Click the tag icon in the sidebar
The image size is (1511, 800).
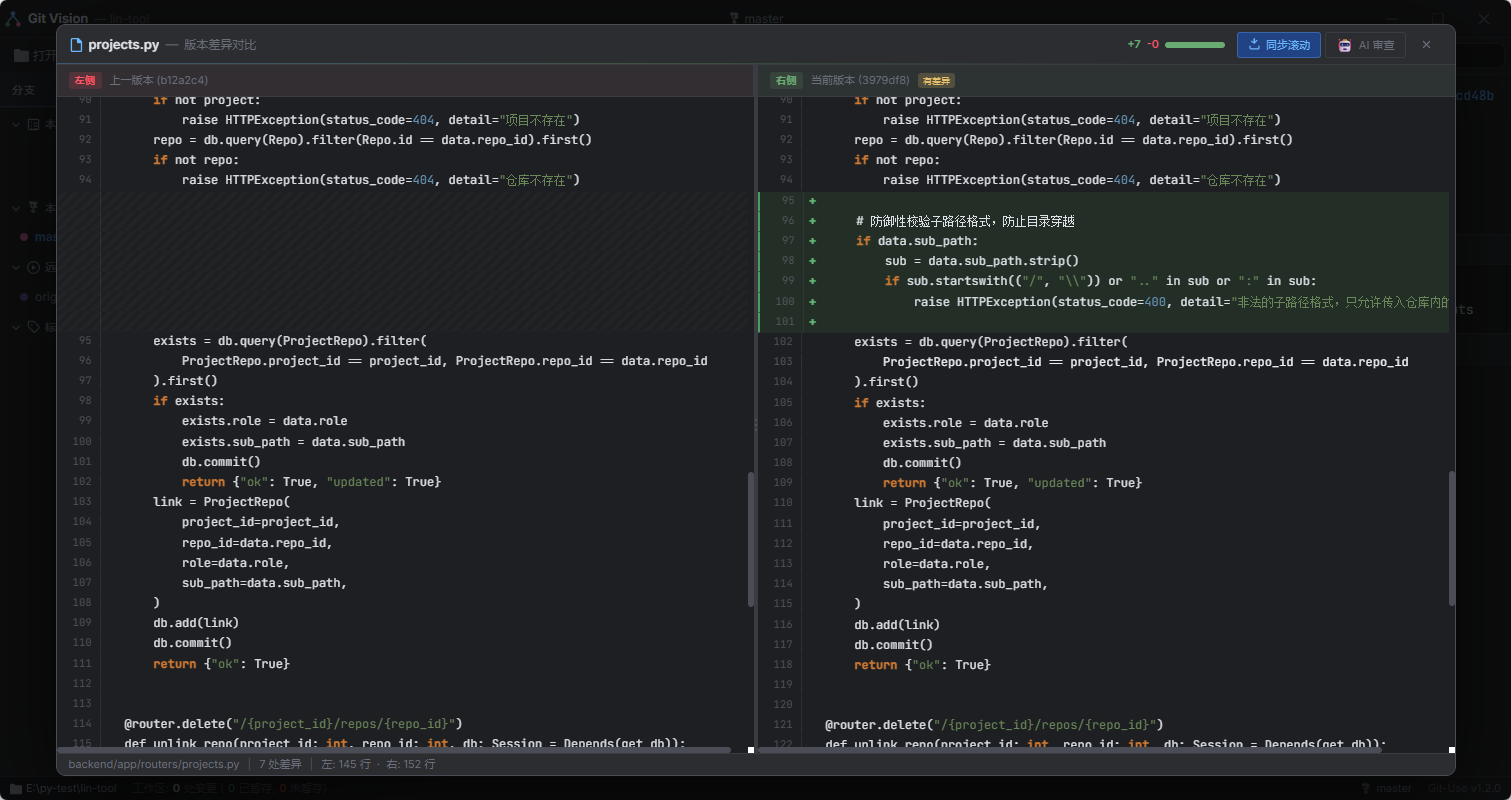34,326
